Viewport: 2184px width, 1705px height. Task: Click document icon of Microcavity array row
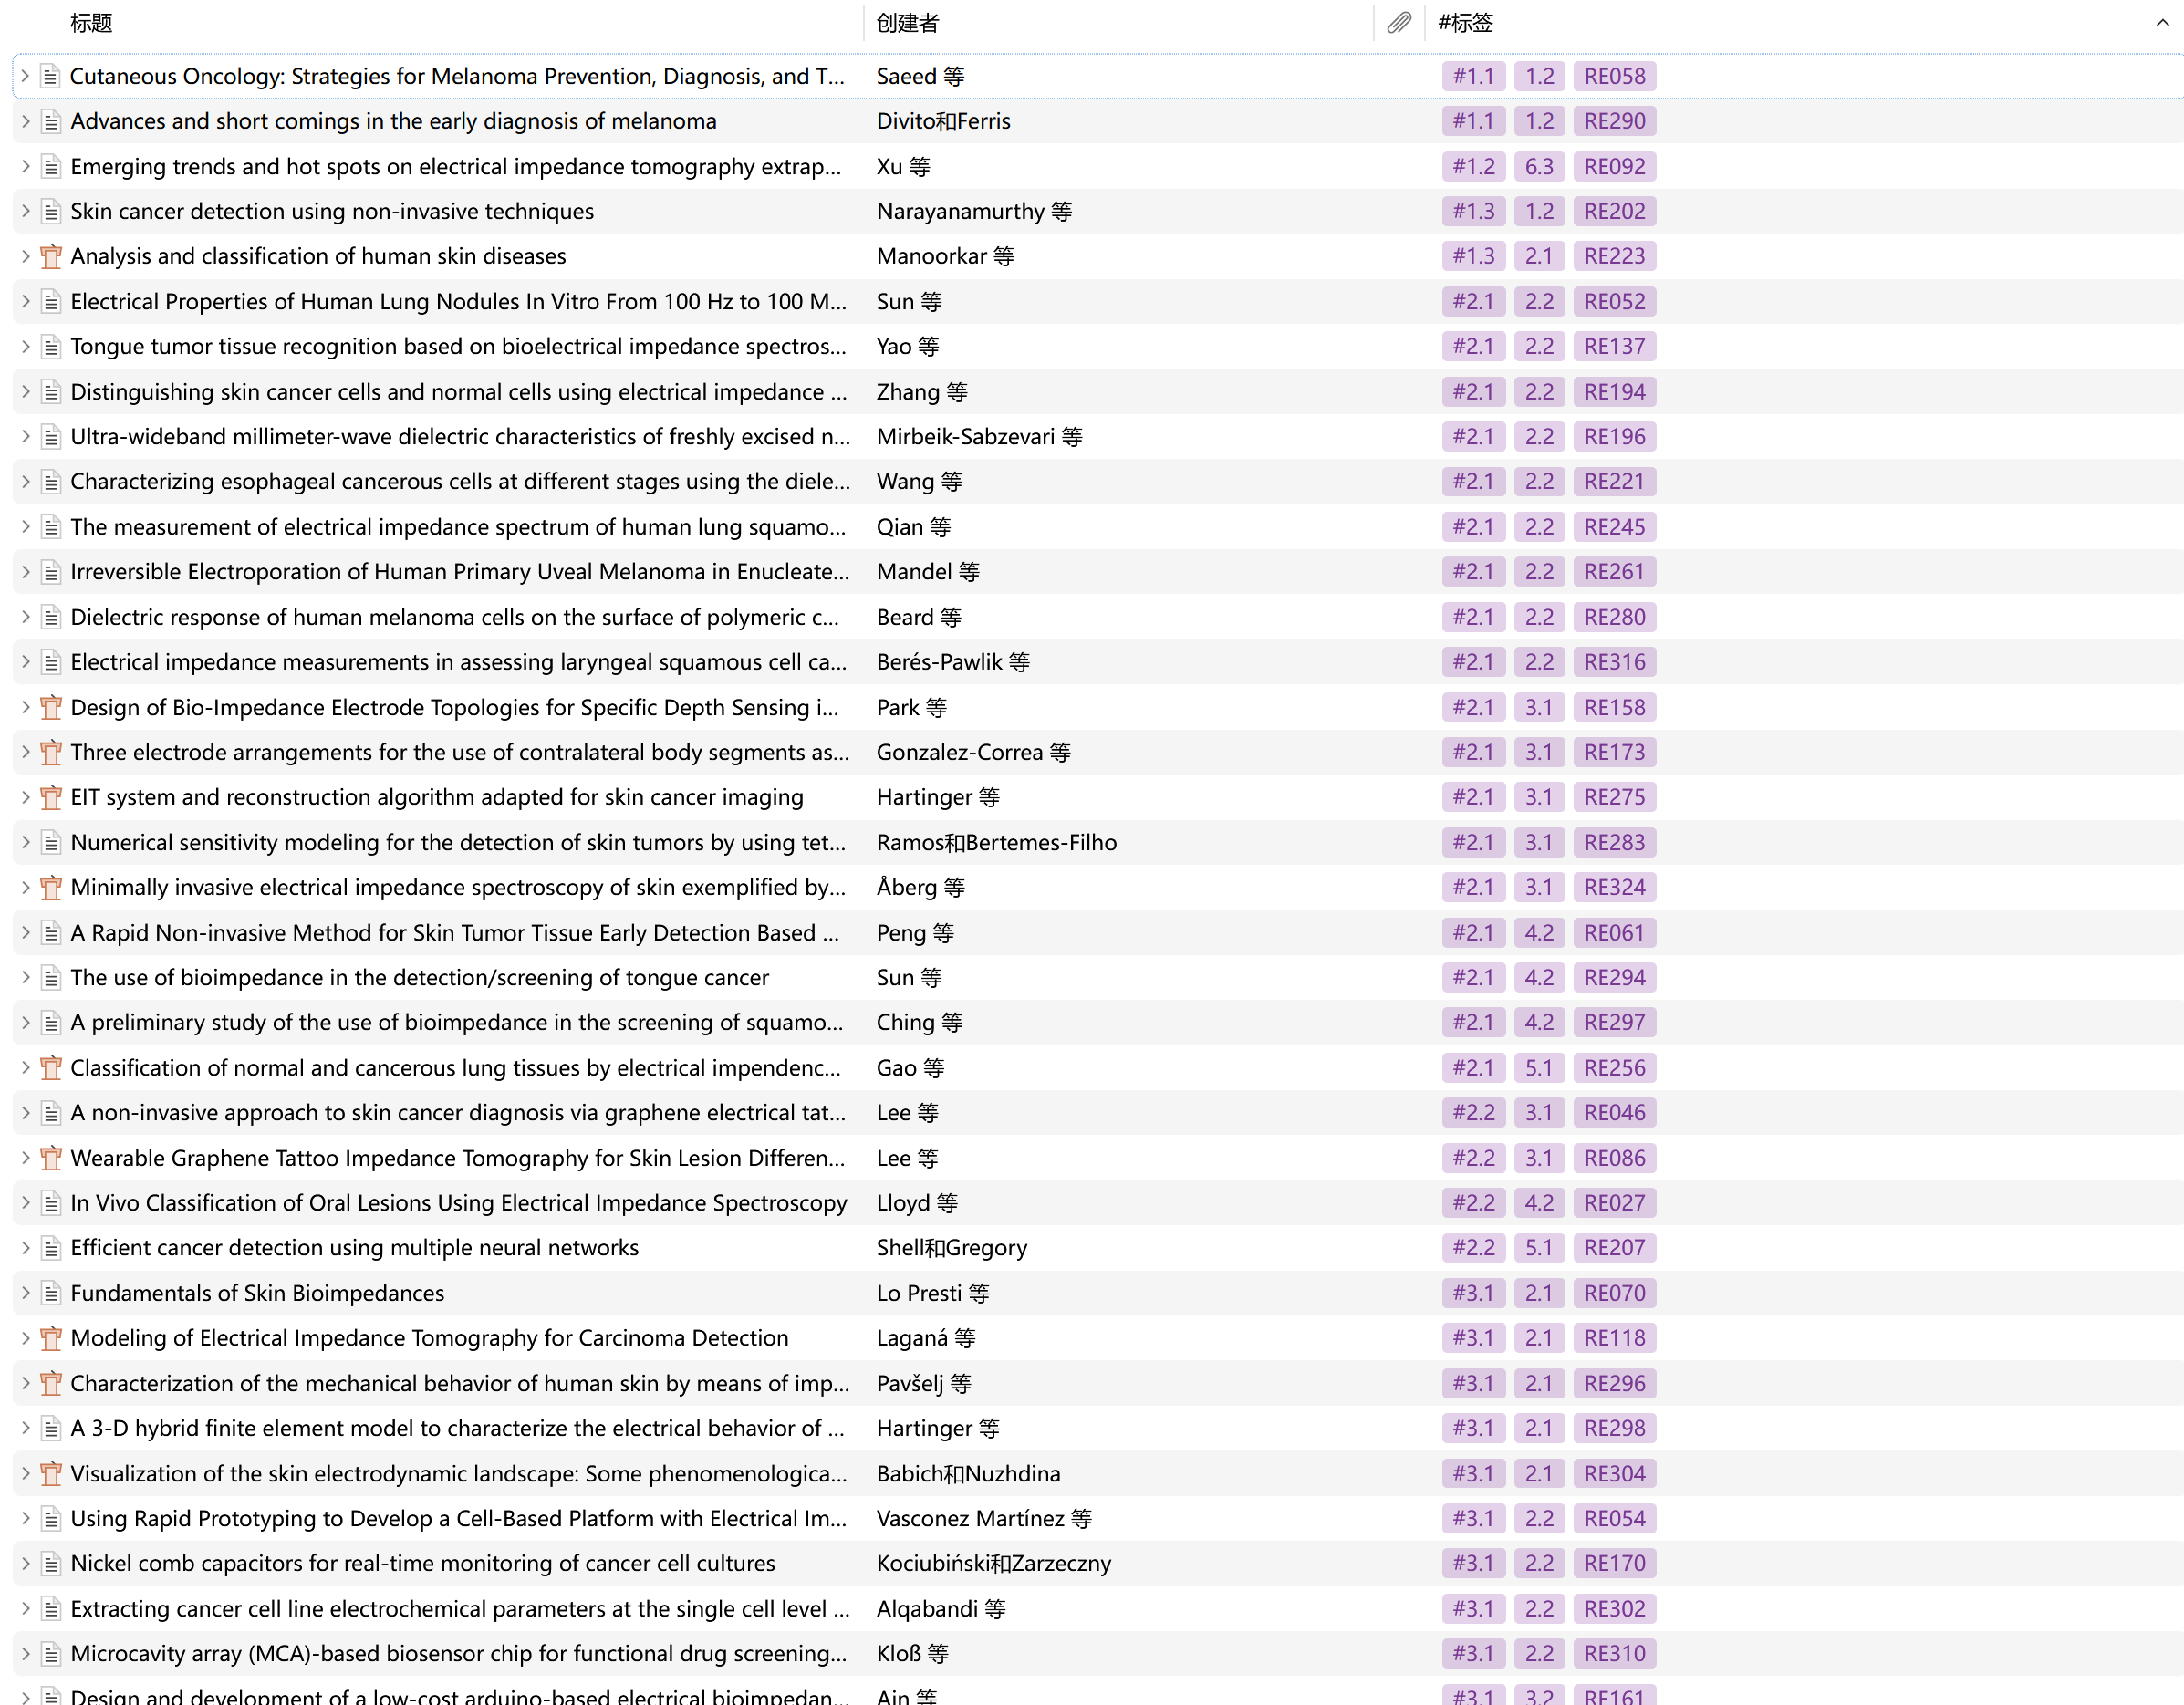tap(50, 1653)
